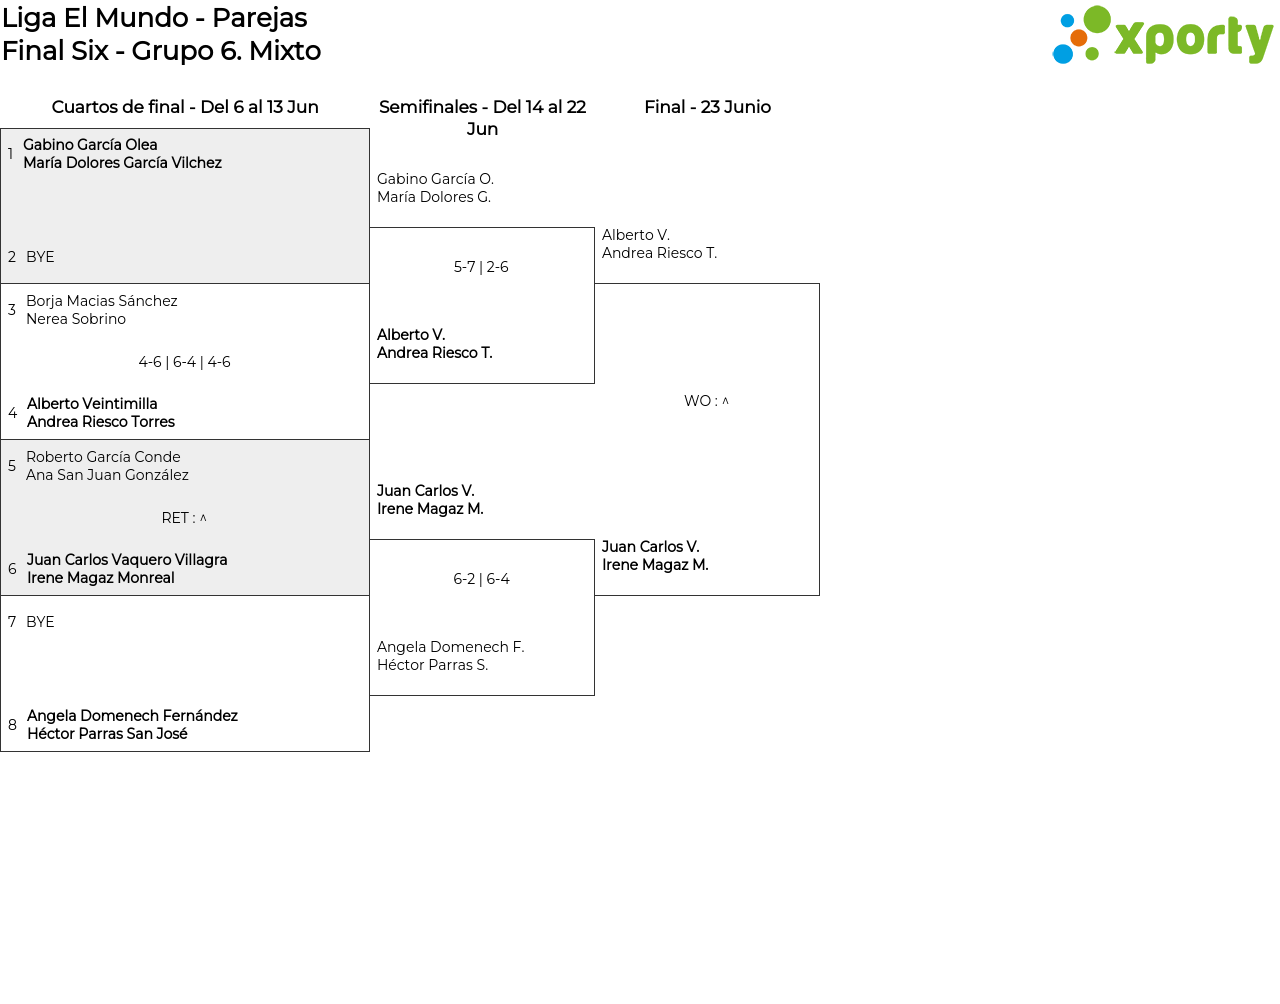1280x1004 pixels.
Task: Expand the caret next to RET
Action: pyautogui.click(x=203, y=518)
